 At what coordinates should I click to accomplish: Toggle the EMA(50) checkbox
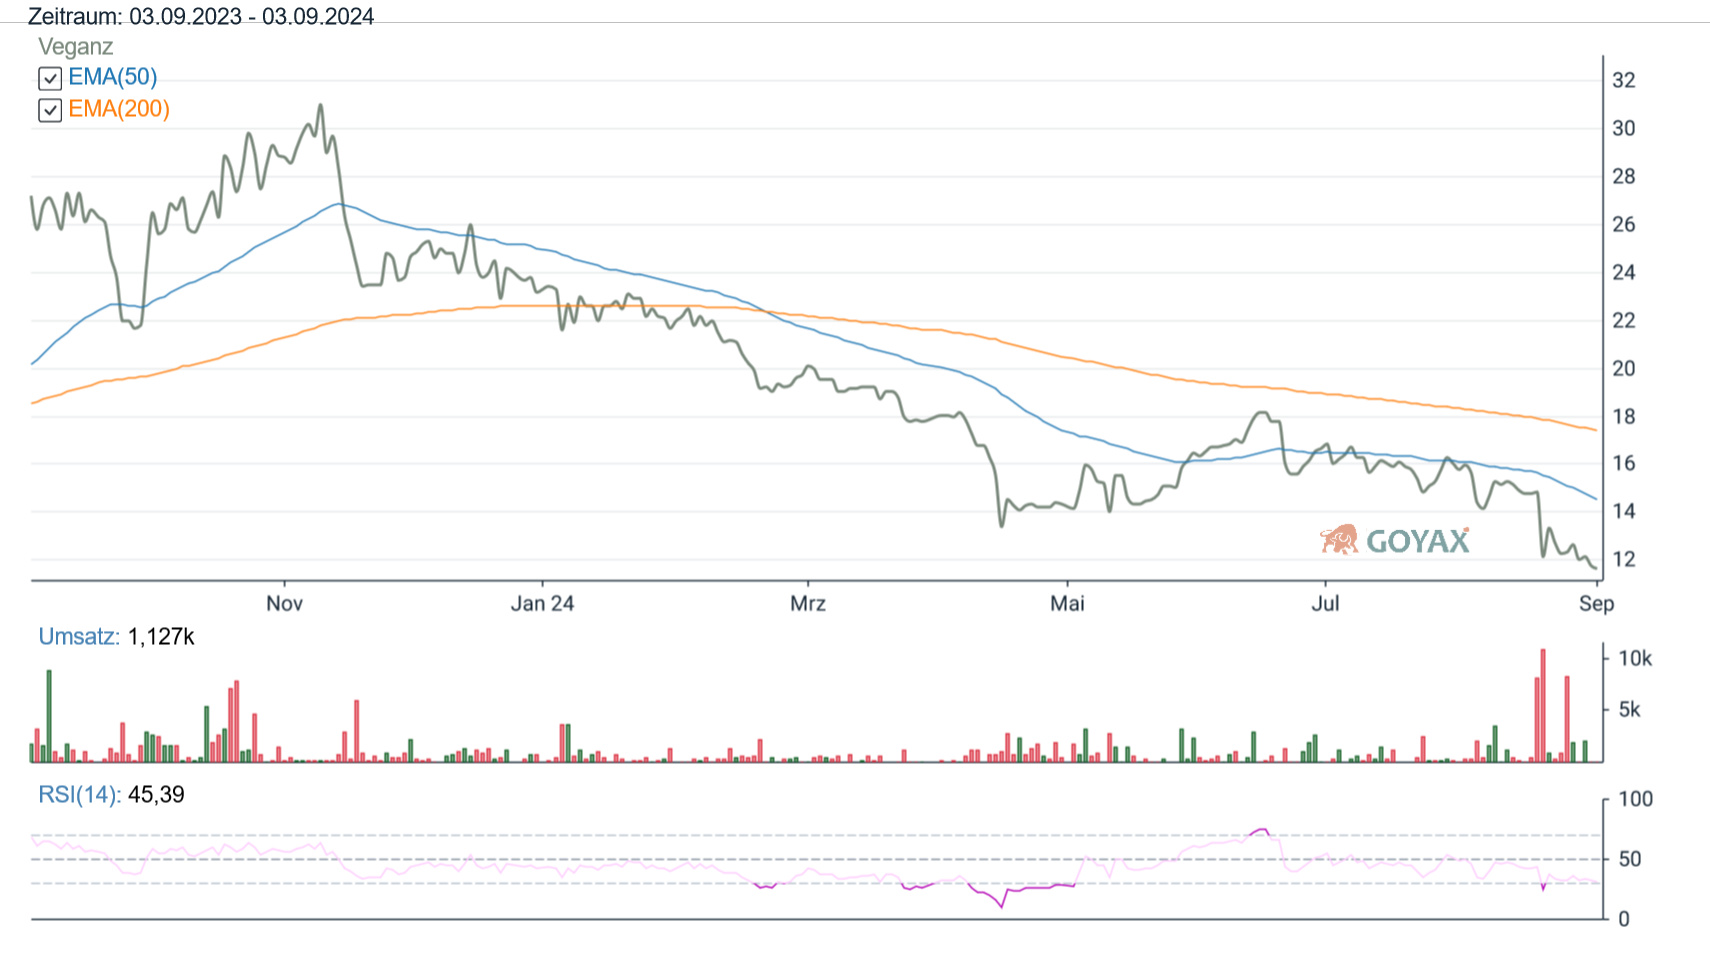(x=50, y=78)
